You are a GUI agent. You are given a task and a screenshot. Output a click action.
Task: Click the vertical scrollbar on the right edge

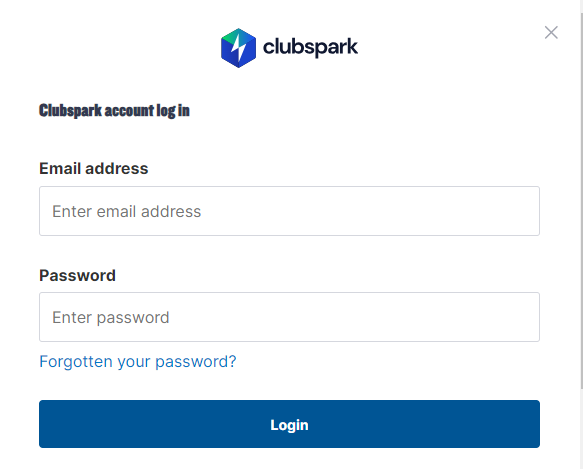click(x=582, y=201)
